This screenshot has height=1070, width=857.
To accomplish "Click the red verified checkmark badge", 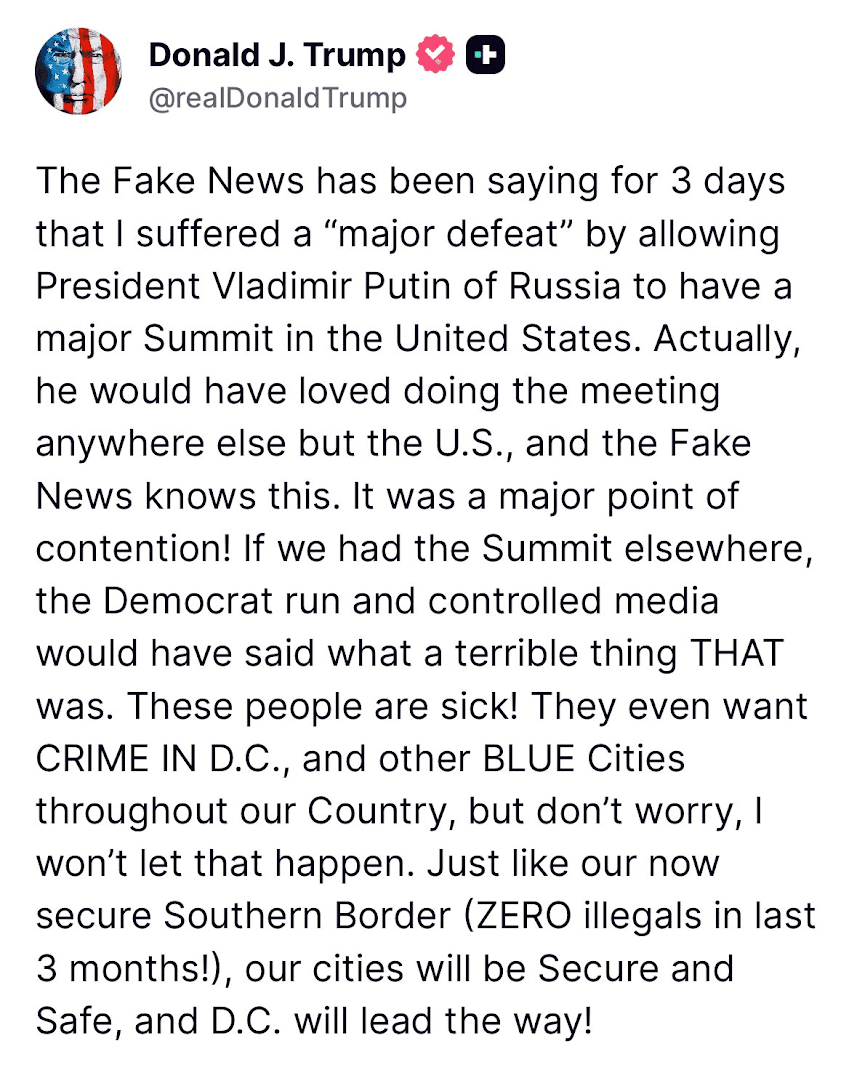I will coord(436,56).
